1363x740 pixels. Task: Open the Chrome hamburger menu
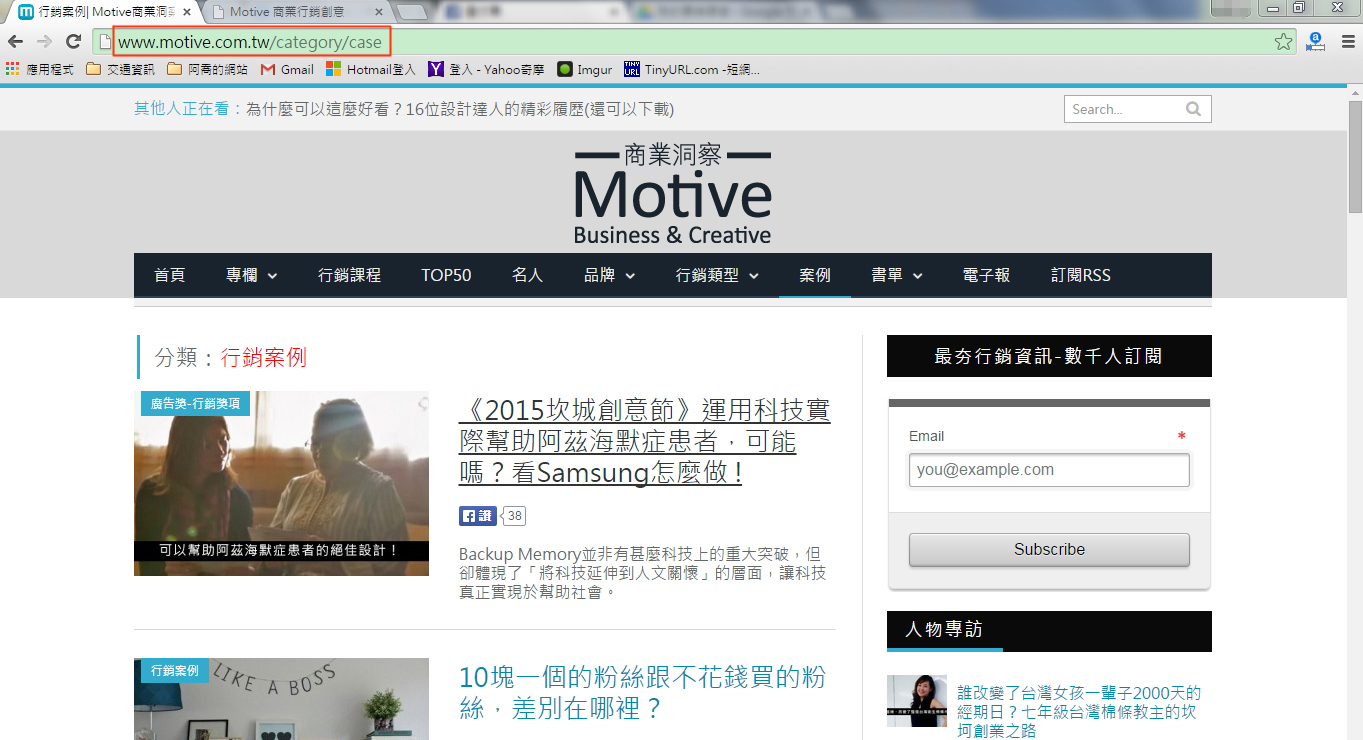pyautogui.click(x=1347, y=41)
